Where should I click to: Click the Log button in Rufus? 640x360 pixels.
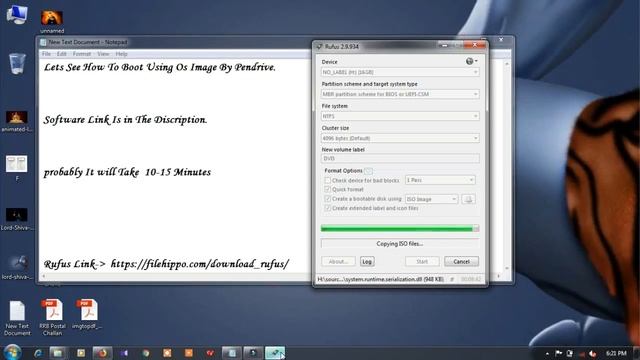coord(367,262)
